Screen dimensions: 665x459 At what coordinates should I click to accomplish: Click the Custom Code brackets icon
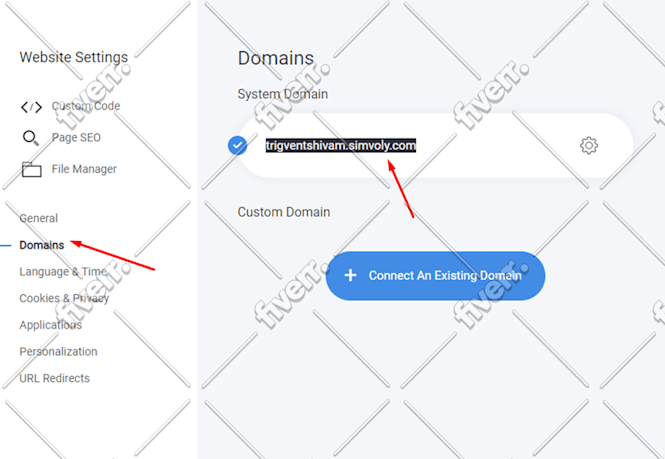[x=31, y=107]
